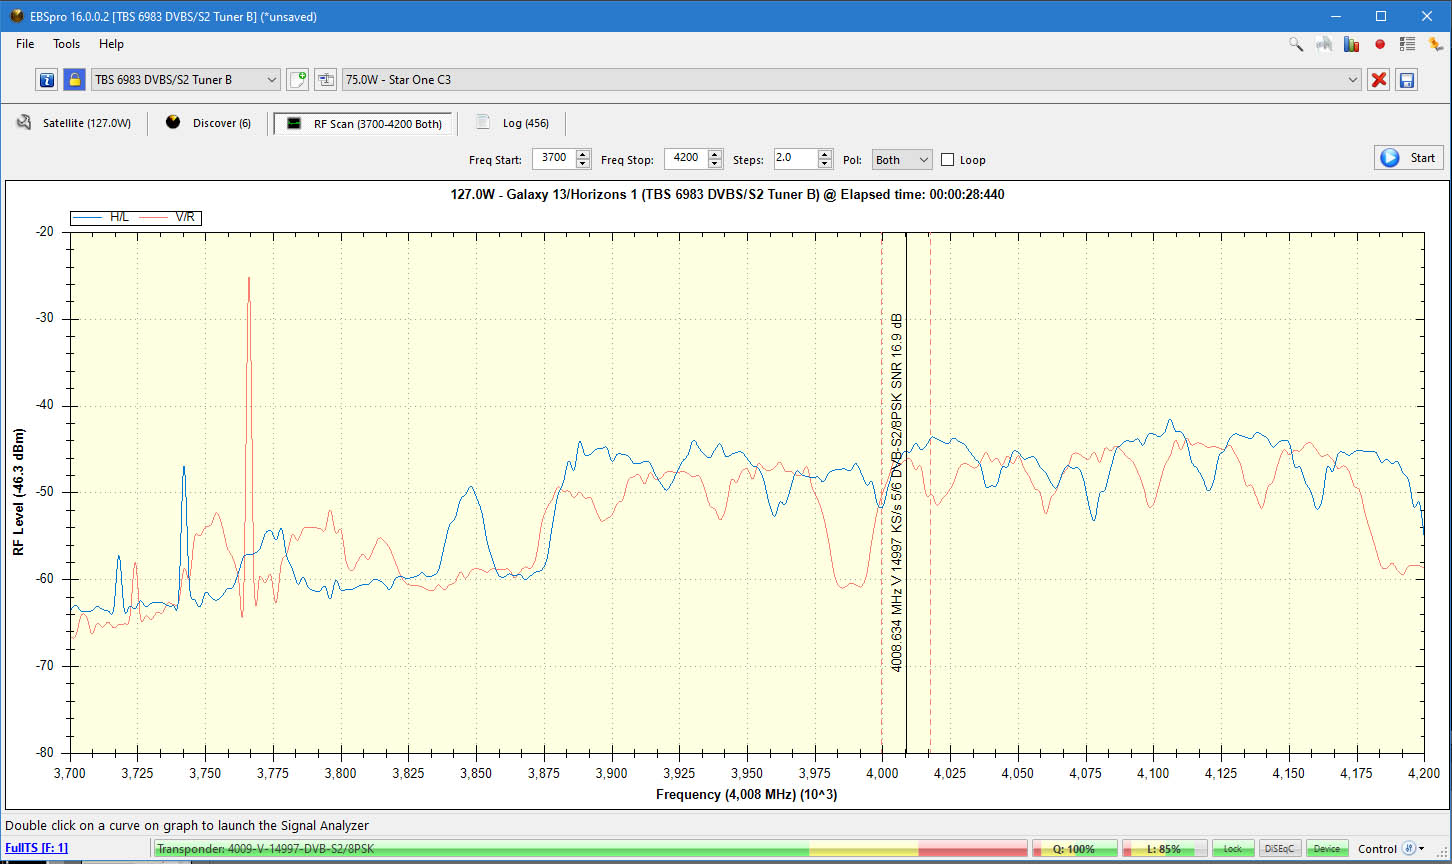Click the L: 85% level bar
The width and height of the screenshot is (1452, 864).
point(1165,849)
